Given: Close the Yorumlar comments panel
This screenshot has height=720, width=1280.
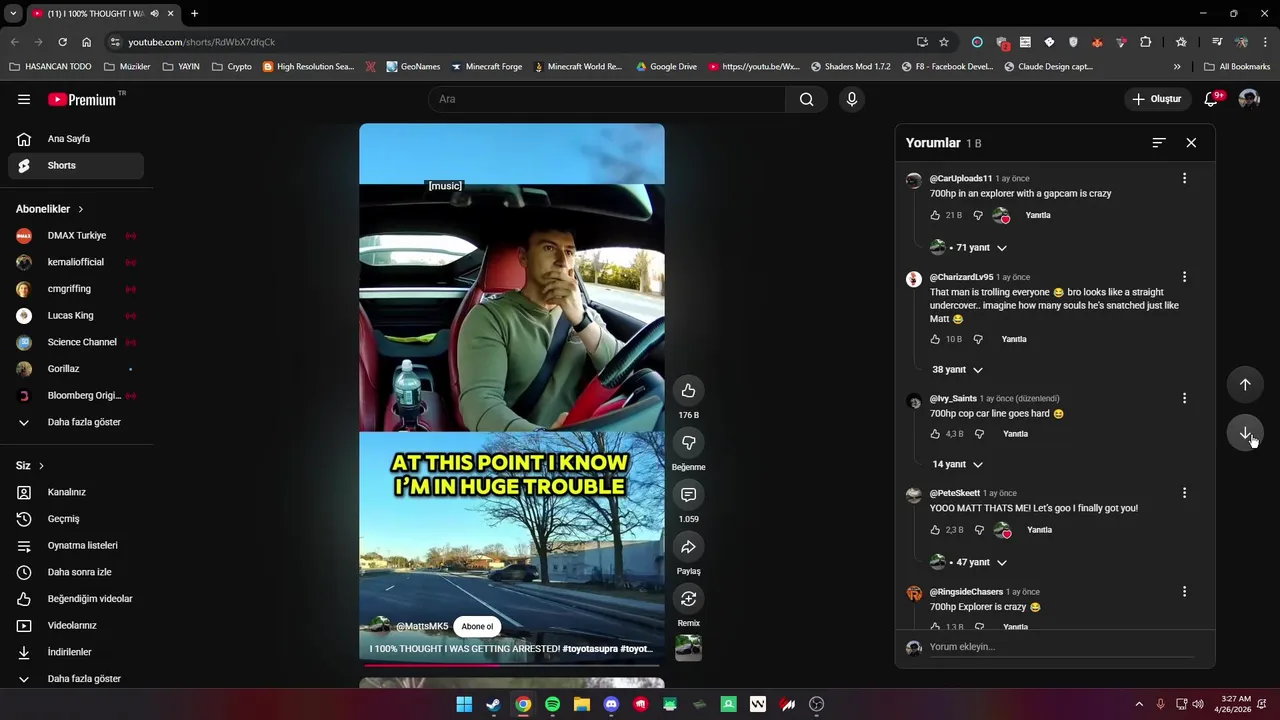Looking at the screenshot, I should (1191, 143).
